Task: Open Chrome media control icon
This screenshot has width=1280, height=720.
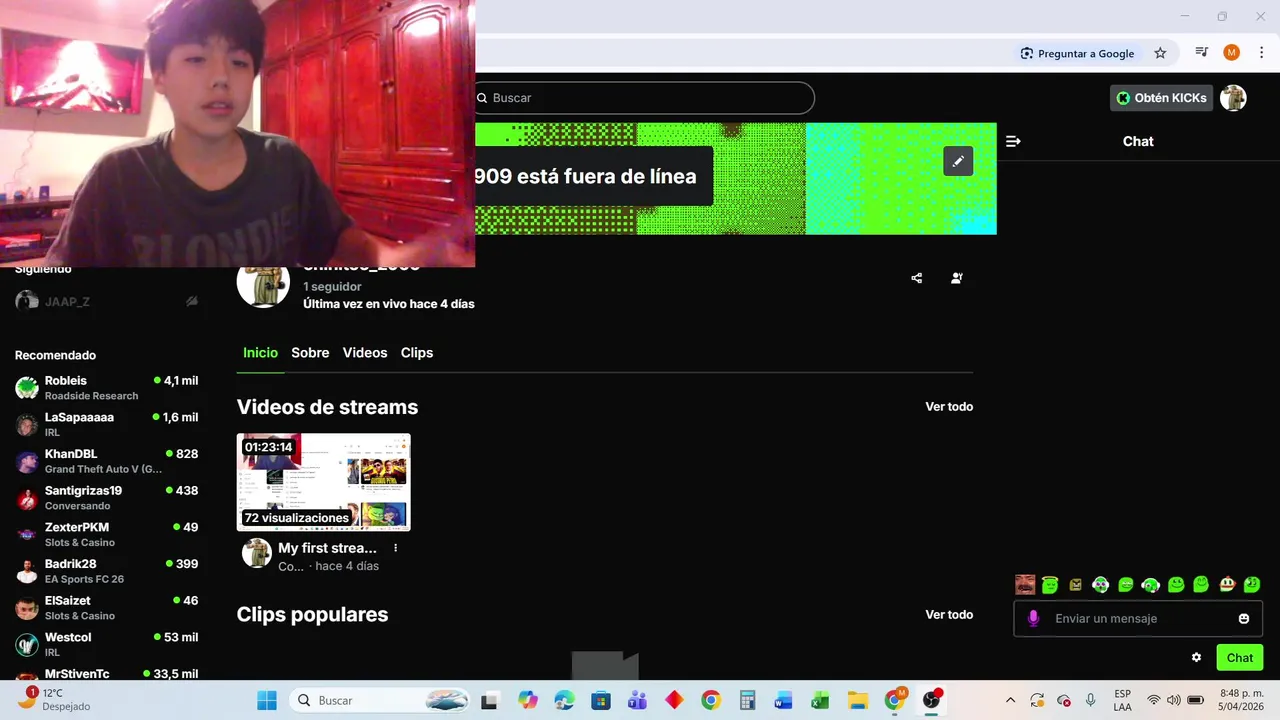Action: [1202, 53]
